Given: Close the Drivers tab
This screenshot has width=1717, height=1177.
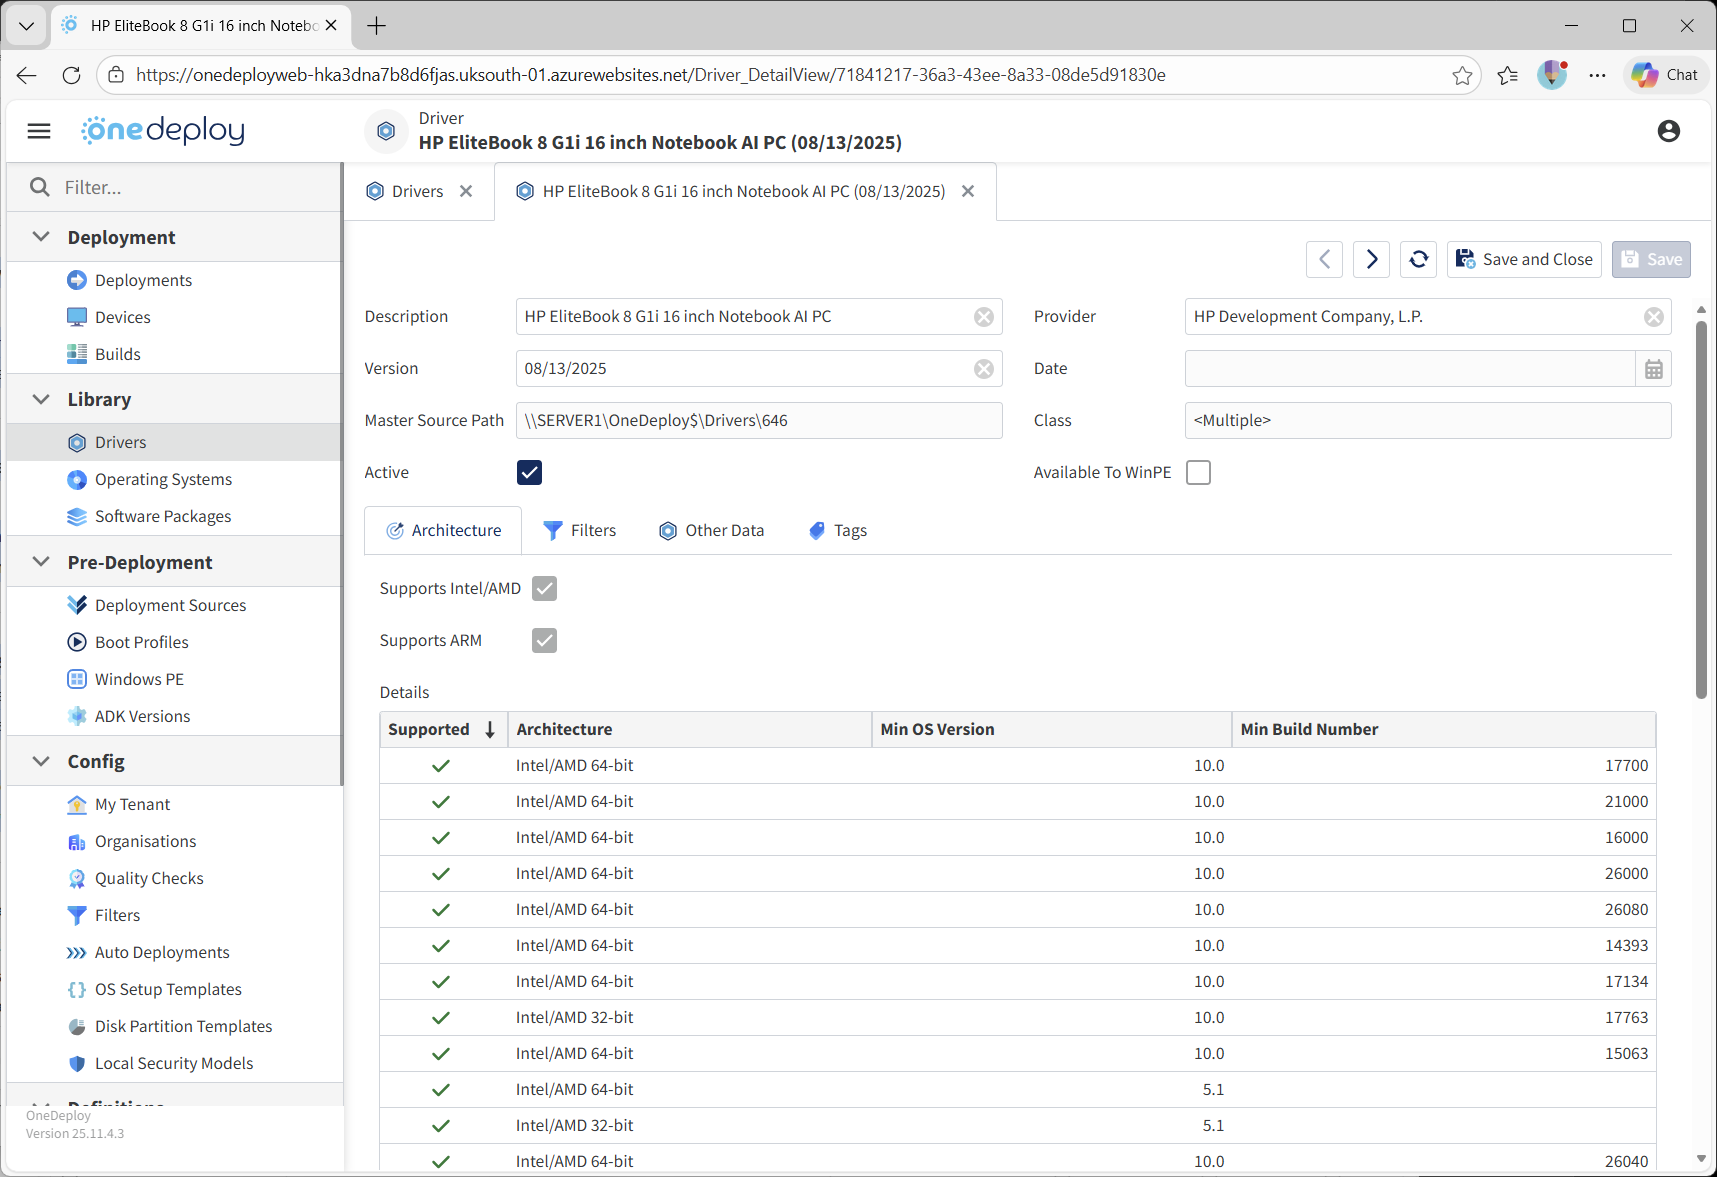Looking at the screenshot, I should (466, 191).
